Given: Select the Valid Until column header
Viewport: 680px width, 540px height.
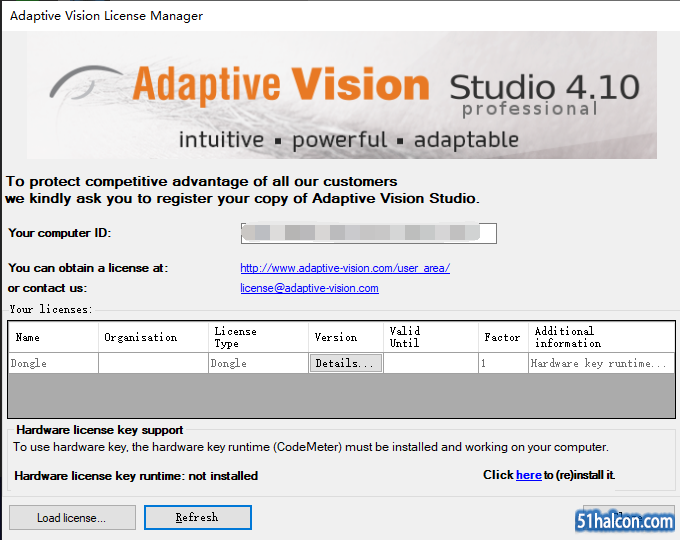Looking at the screenshot, I should [429, 337].
